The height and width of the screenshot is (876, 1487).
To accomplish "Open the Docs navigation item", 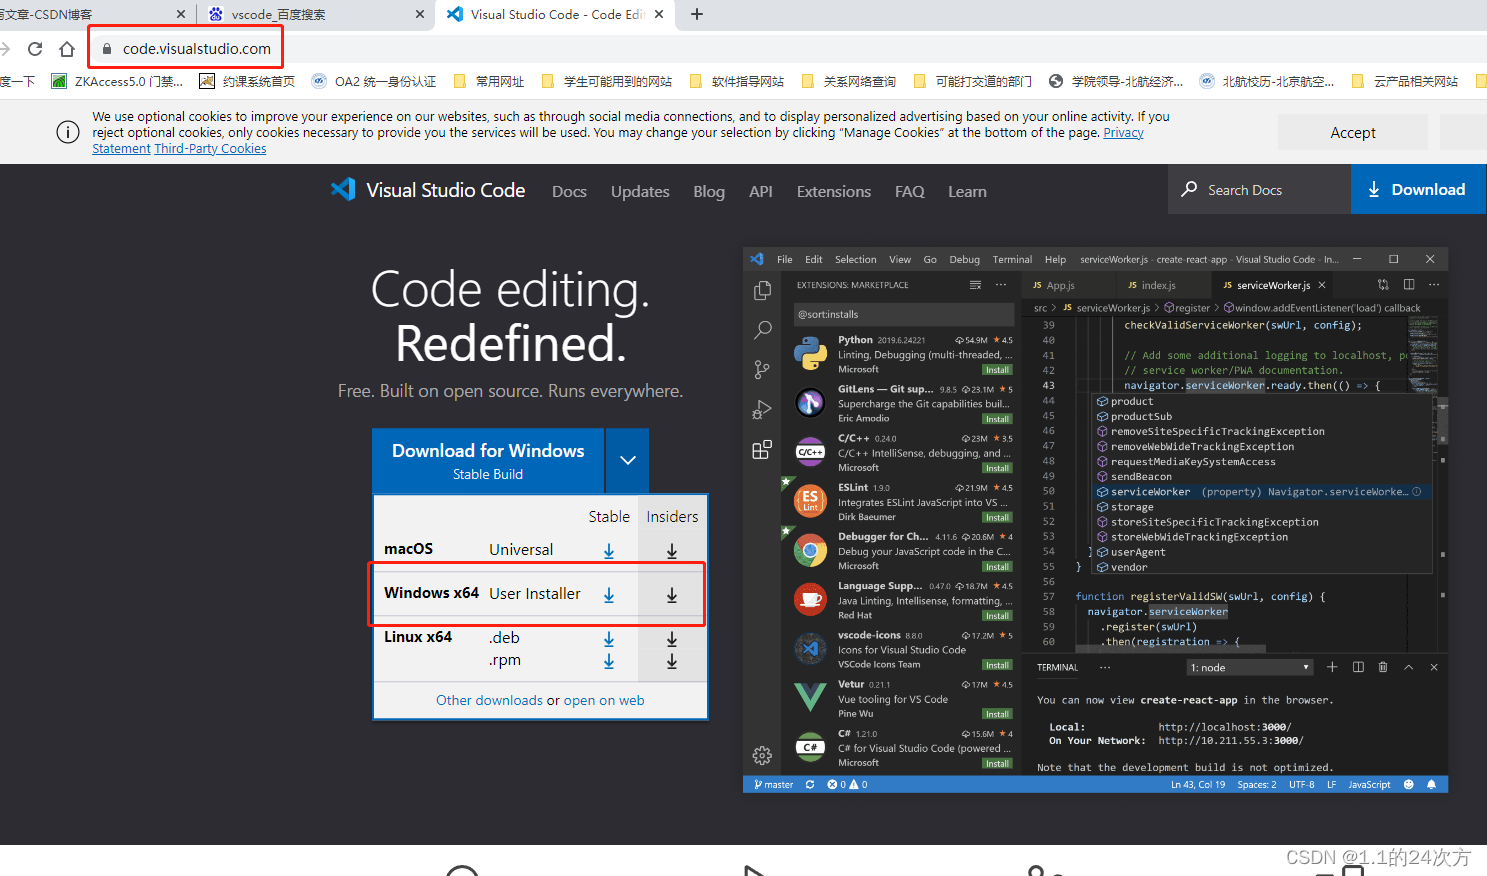I will coord(569,191).
